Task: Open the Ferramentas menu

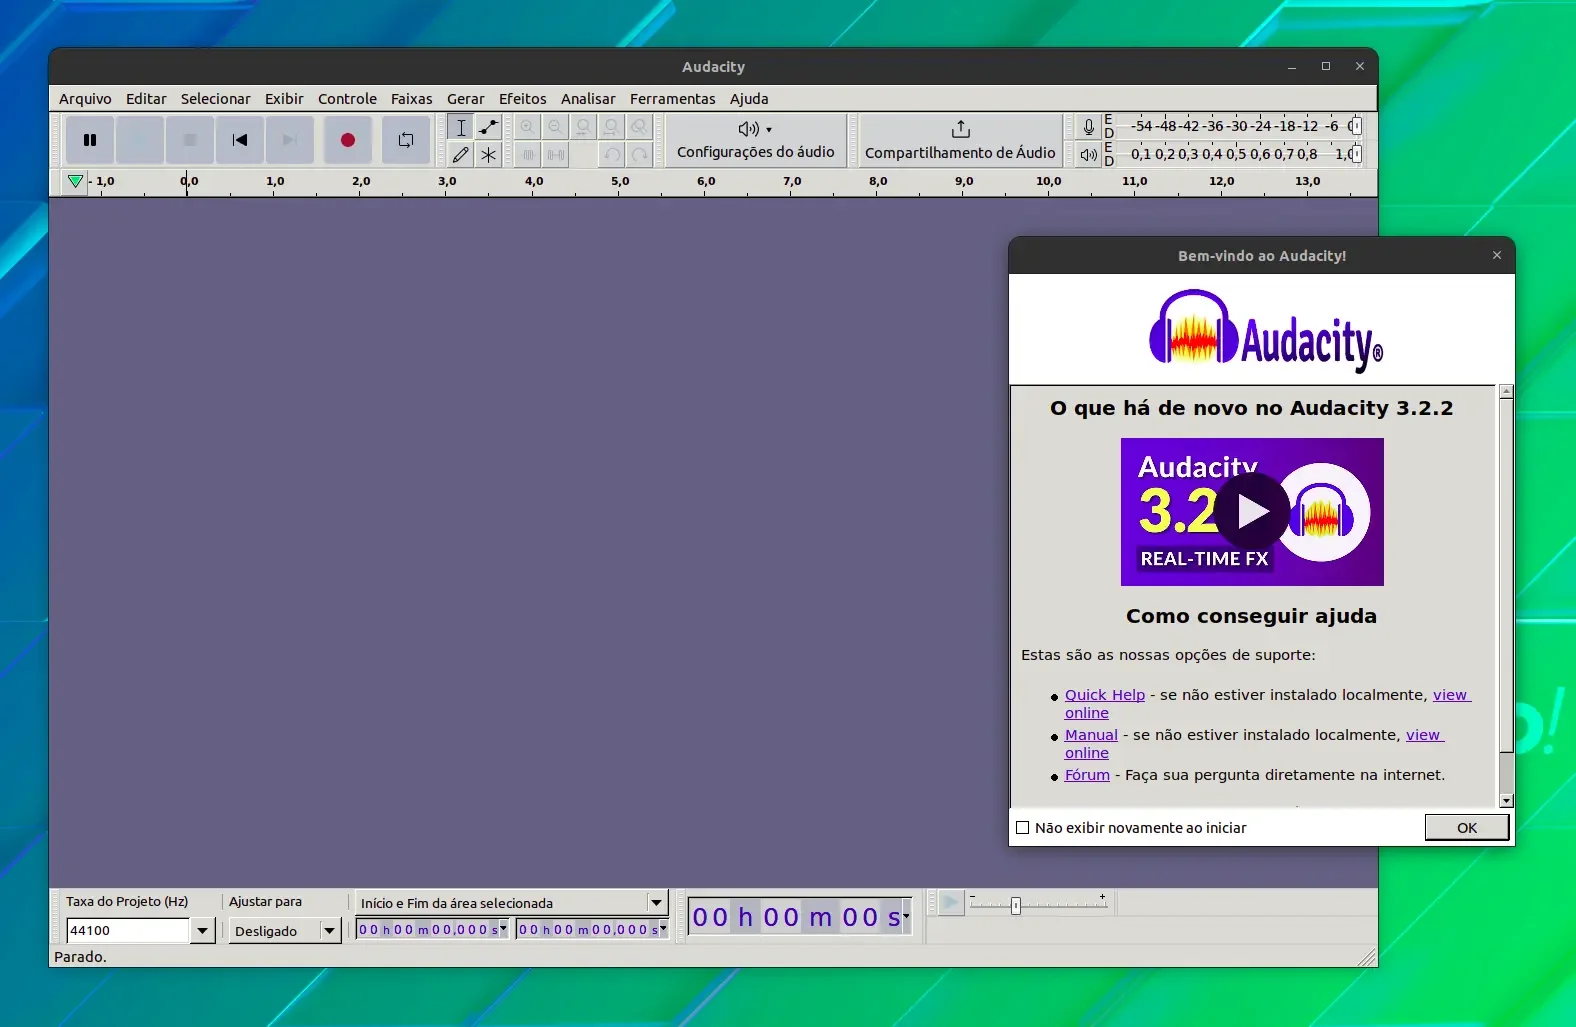Action: coord(672,99)
